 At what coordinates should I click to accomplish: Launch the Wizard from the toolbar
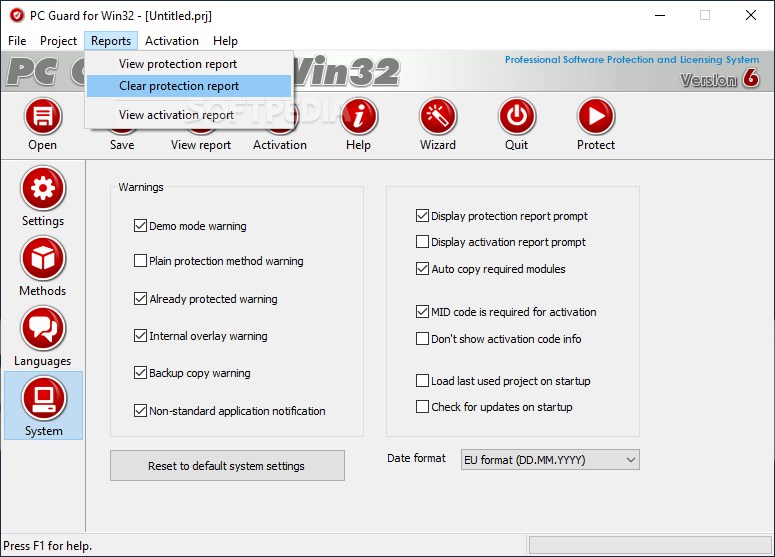[x=438, y=117]
